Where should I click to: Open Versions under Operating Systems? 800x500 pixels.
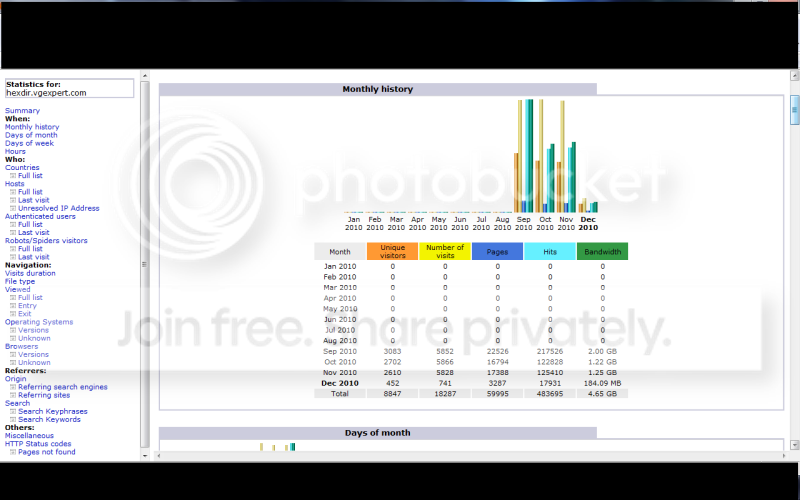tap(33, 330)
